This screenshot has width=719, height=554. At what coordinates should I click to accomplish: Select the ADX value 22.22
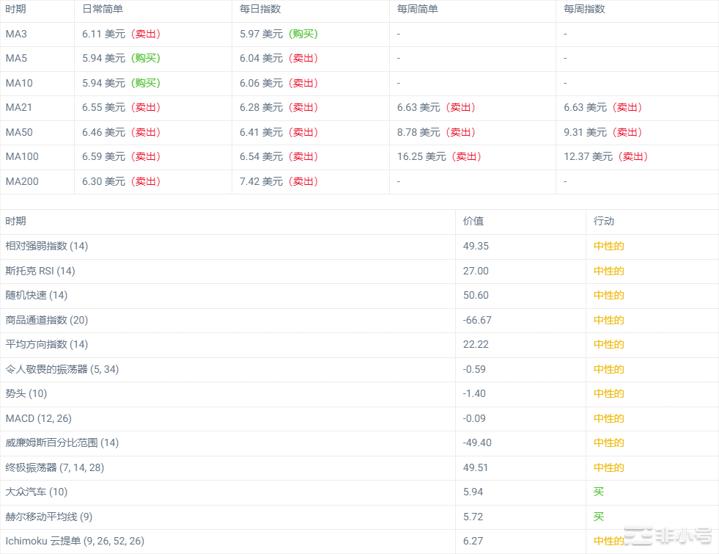point(476,344)
